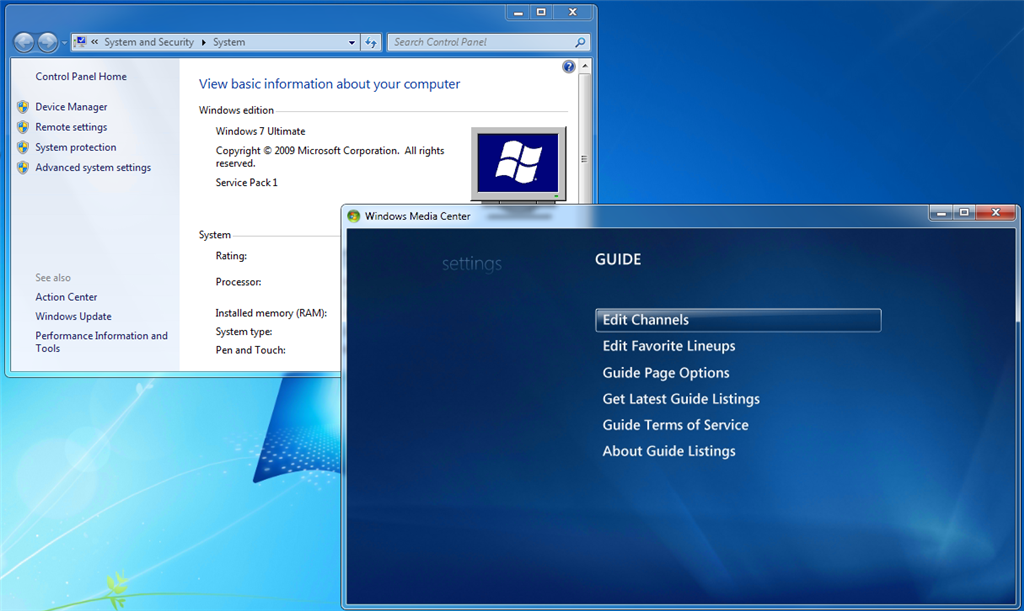Click the GUIDE heading in Media Center

click(x=618, y=259)
